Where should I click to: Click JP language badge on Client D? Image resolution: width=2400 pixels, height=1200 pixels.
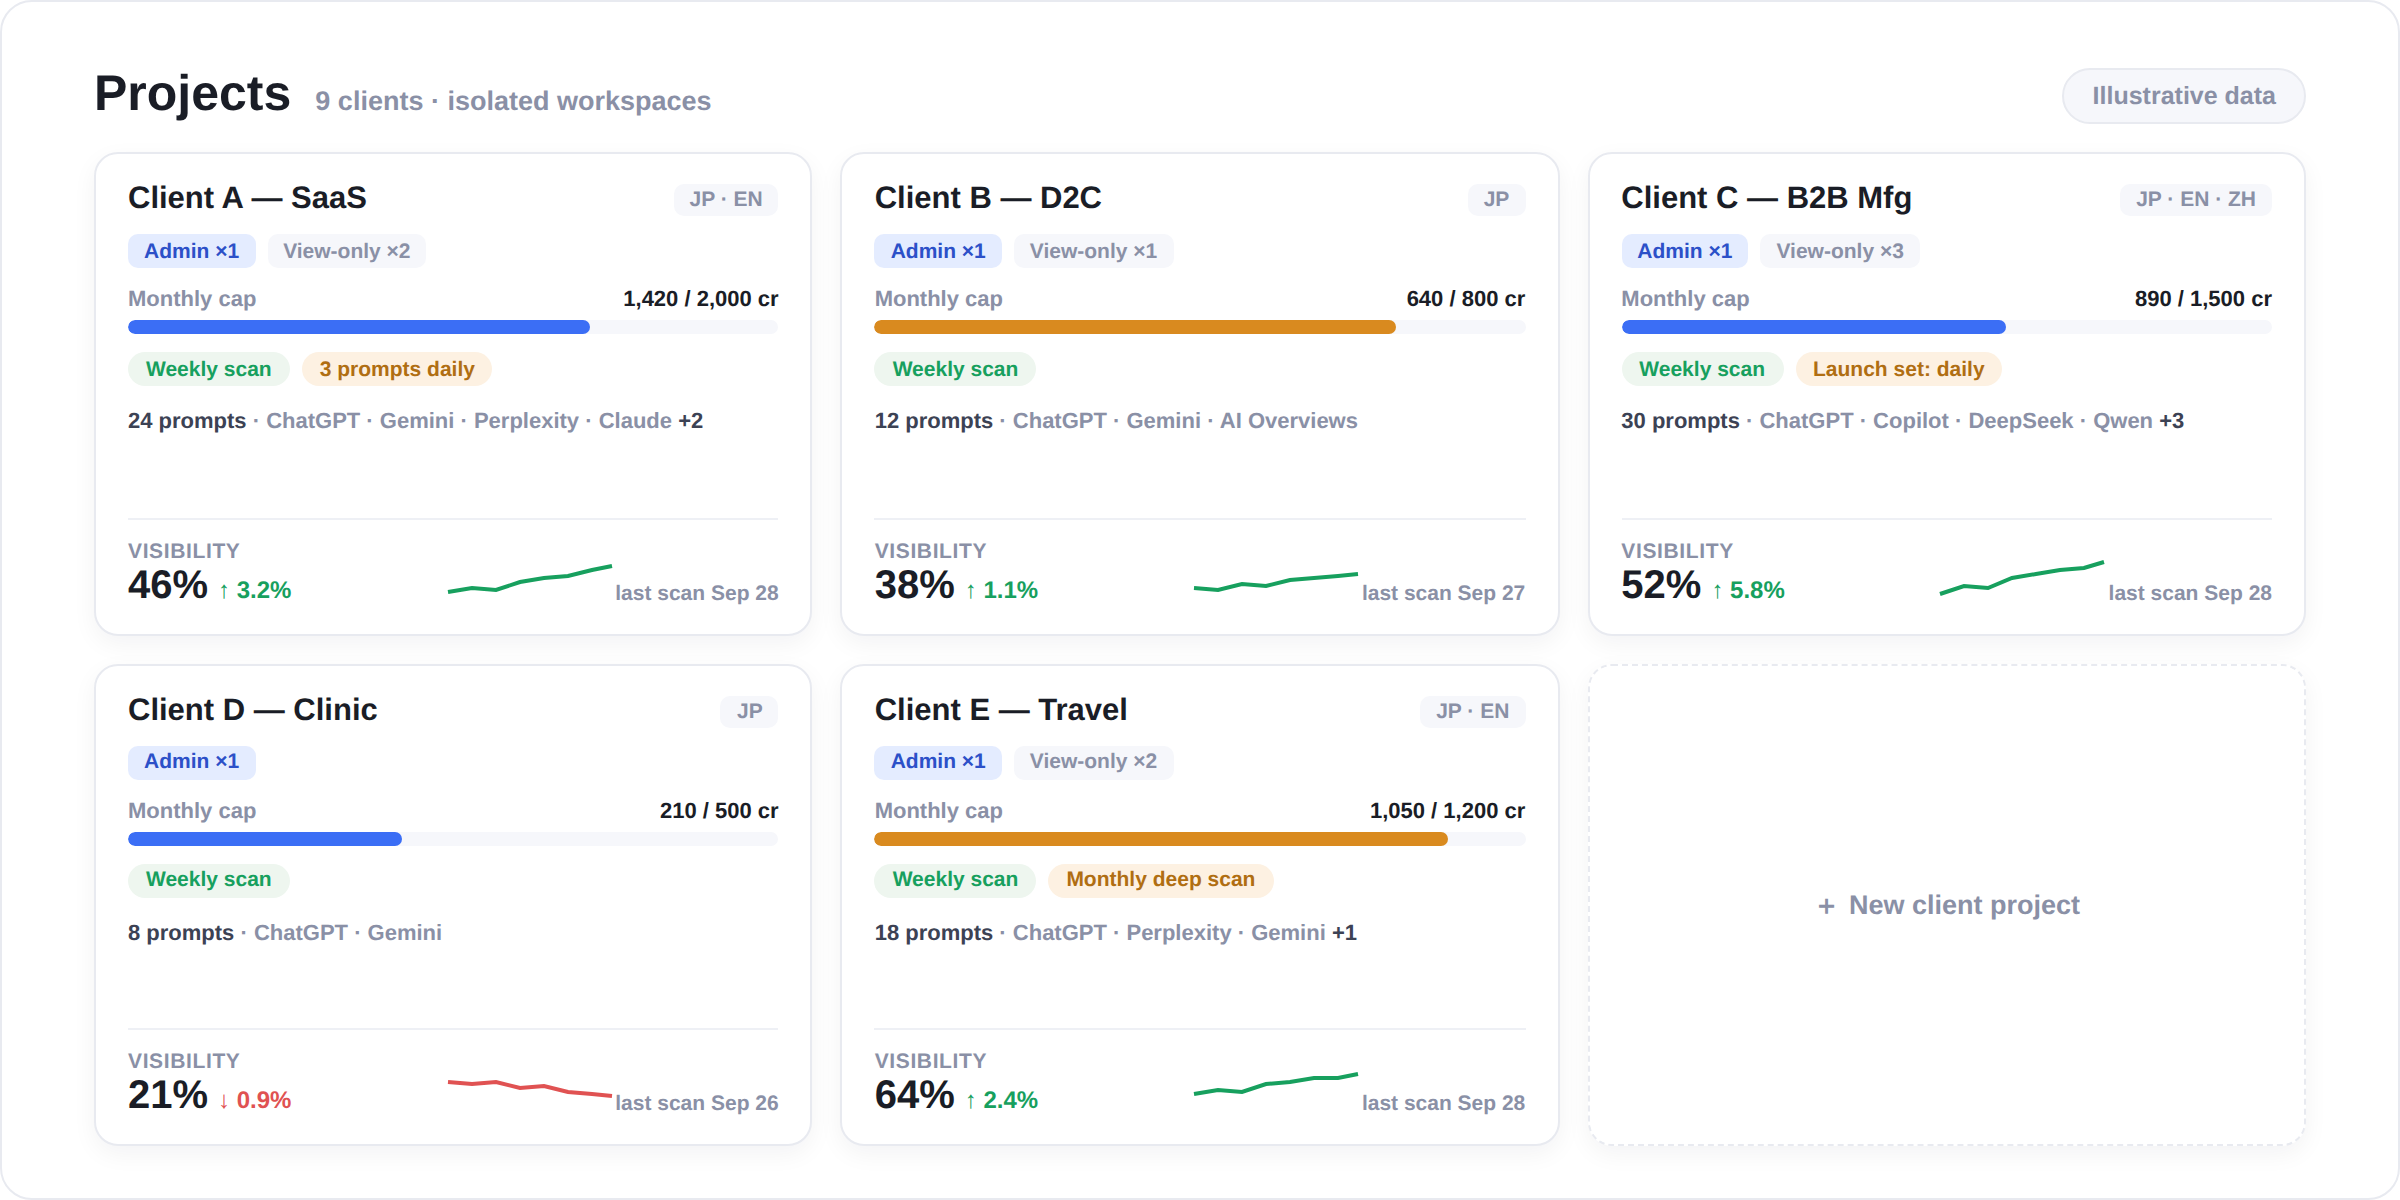pos(749,711)
